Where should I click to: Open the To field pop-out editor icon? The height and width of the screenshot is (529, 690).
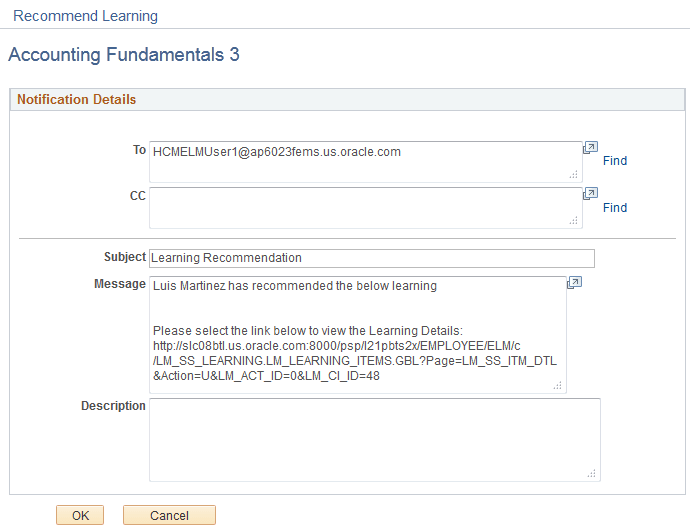coord(590,147)
